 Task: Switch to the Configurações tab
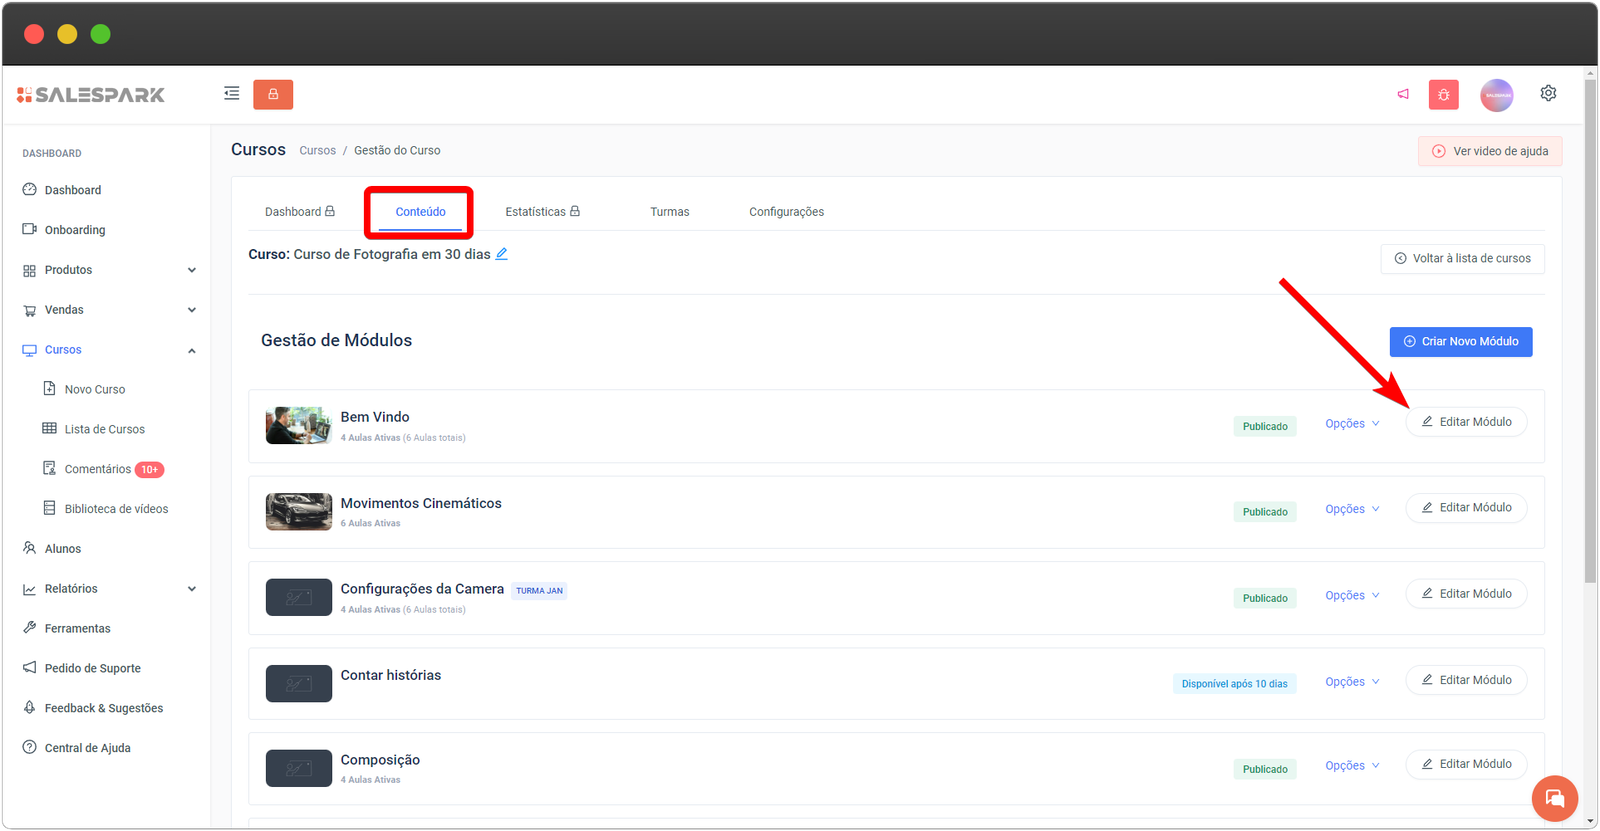click(x=786, y=212)
